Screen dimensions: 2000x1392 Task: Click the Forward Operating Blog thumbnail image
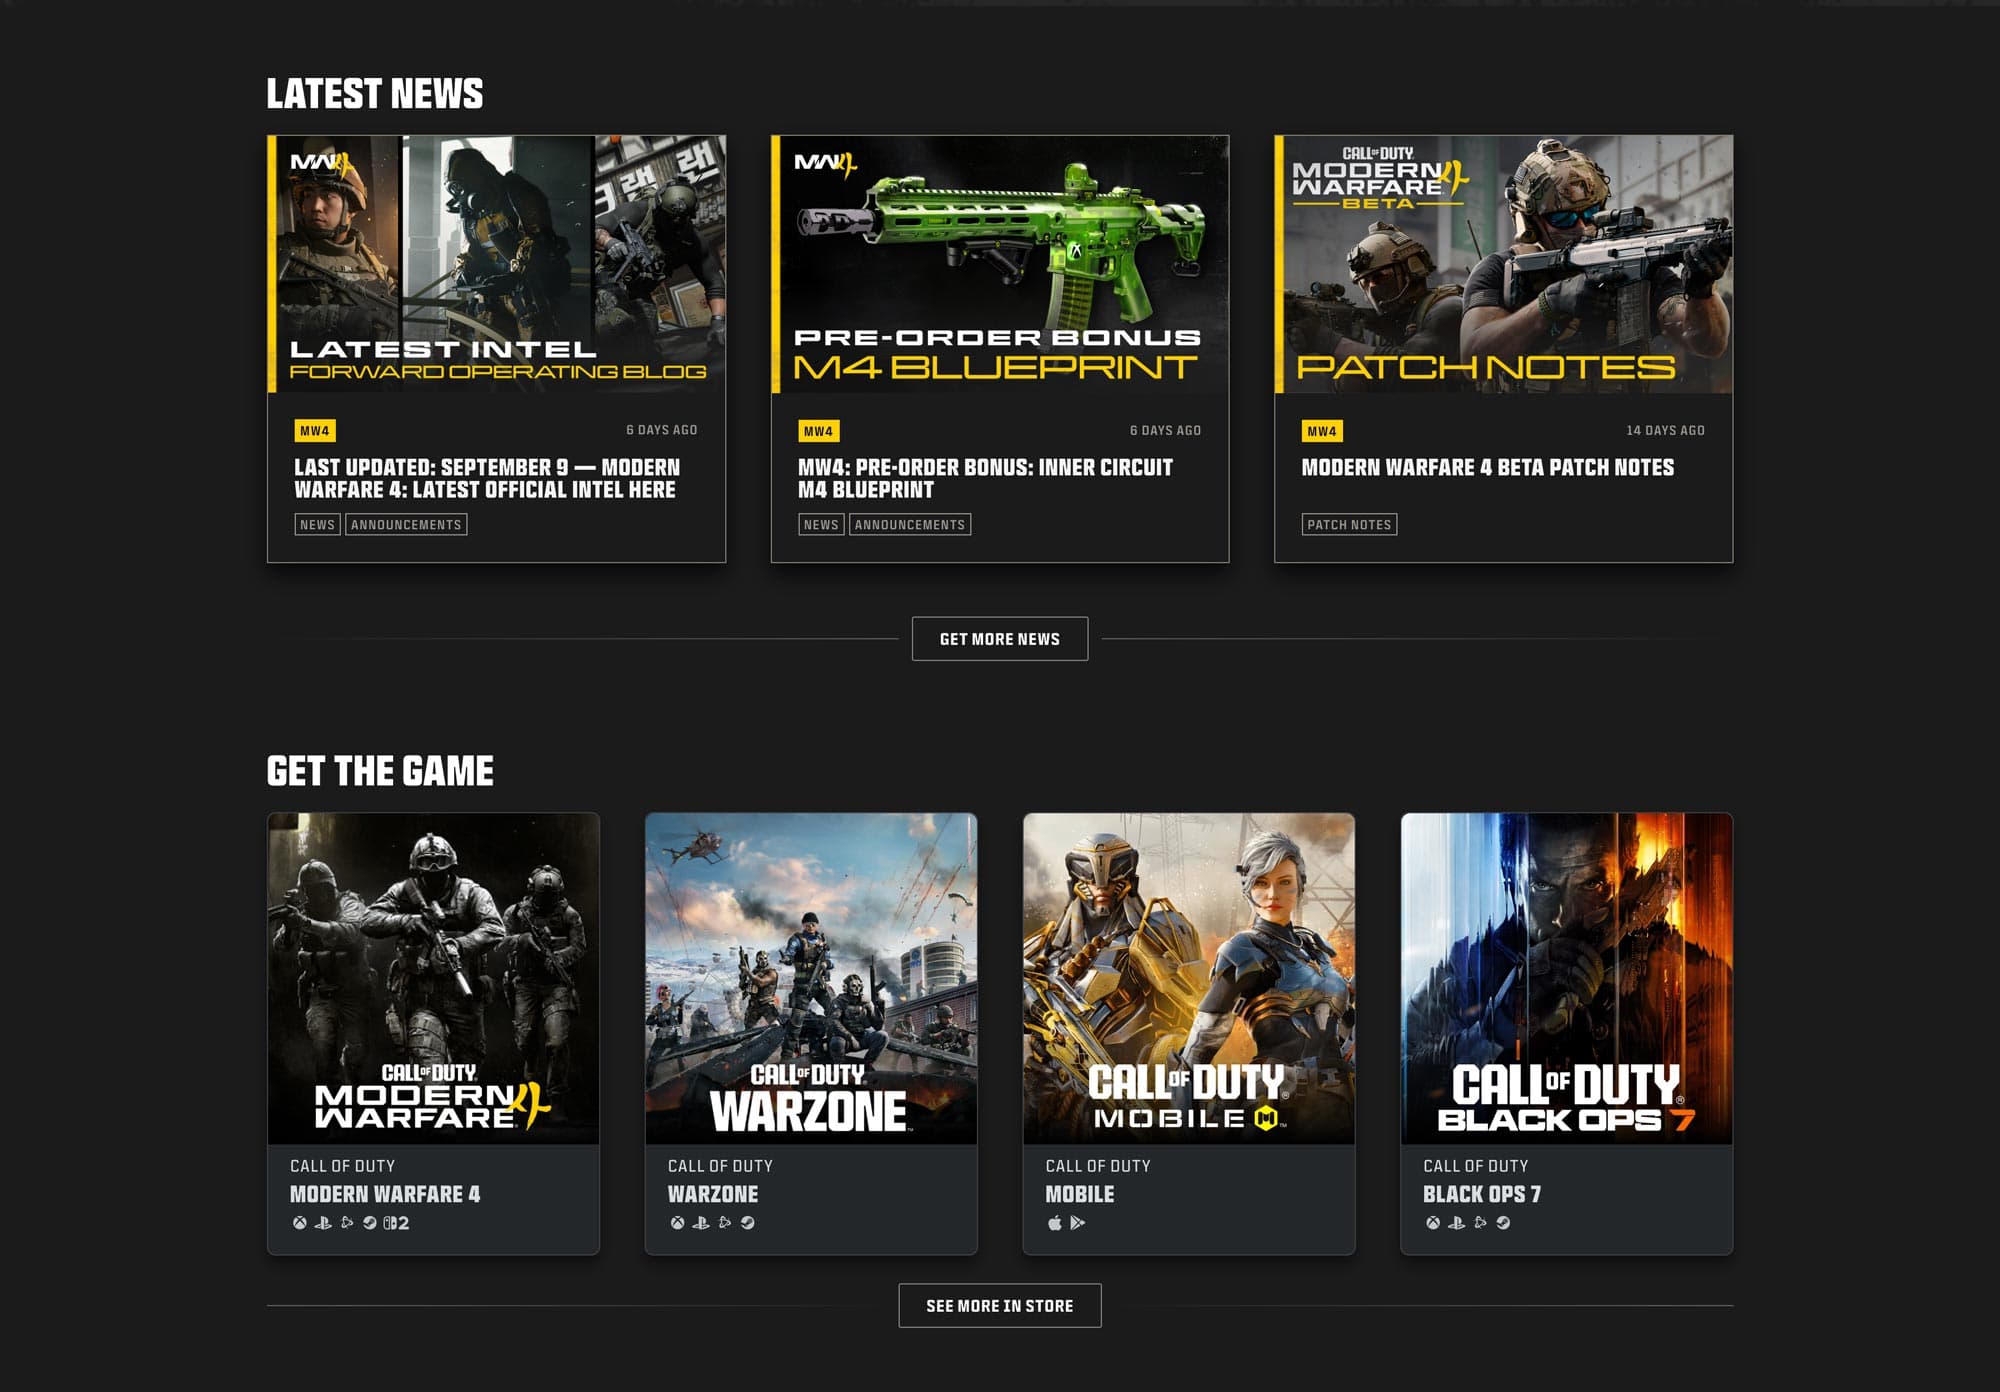pos(497,264)
